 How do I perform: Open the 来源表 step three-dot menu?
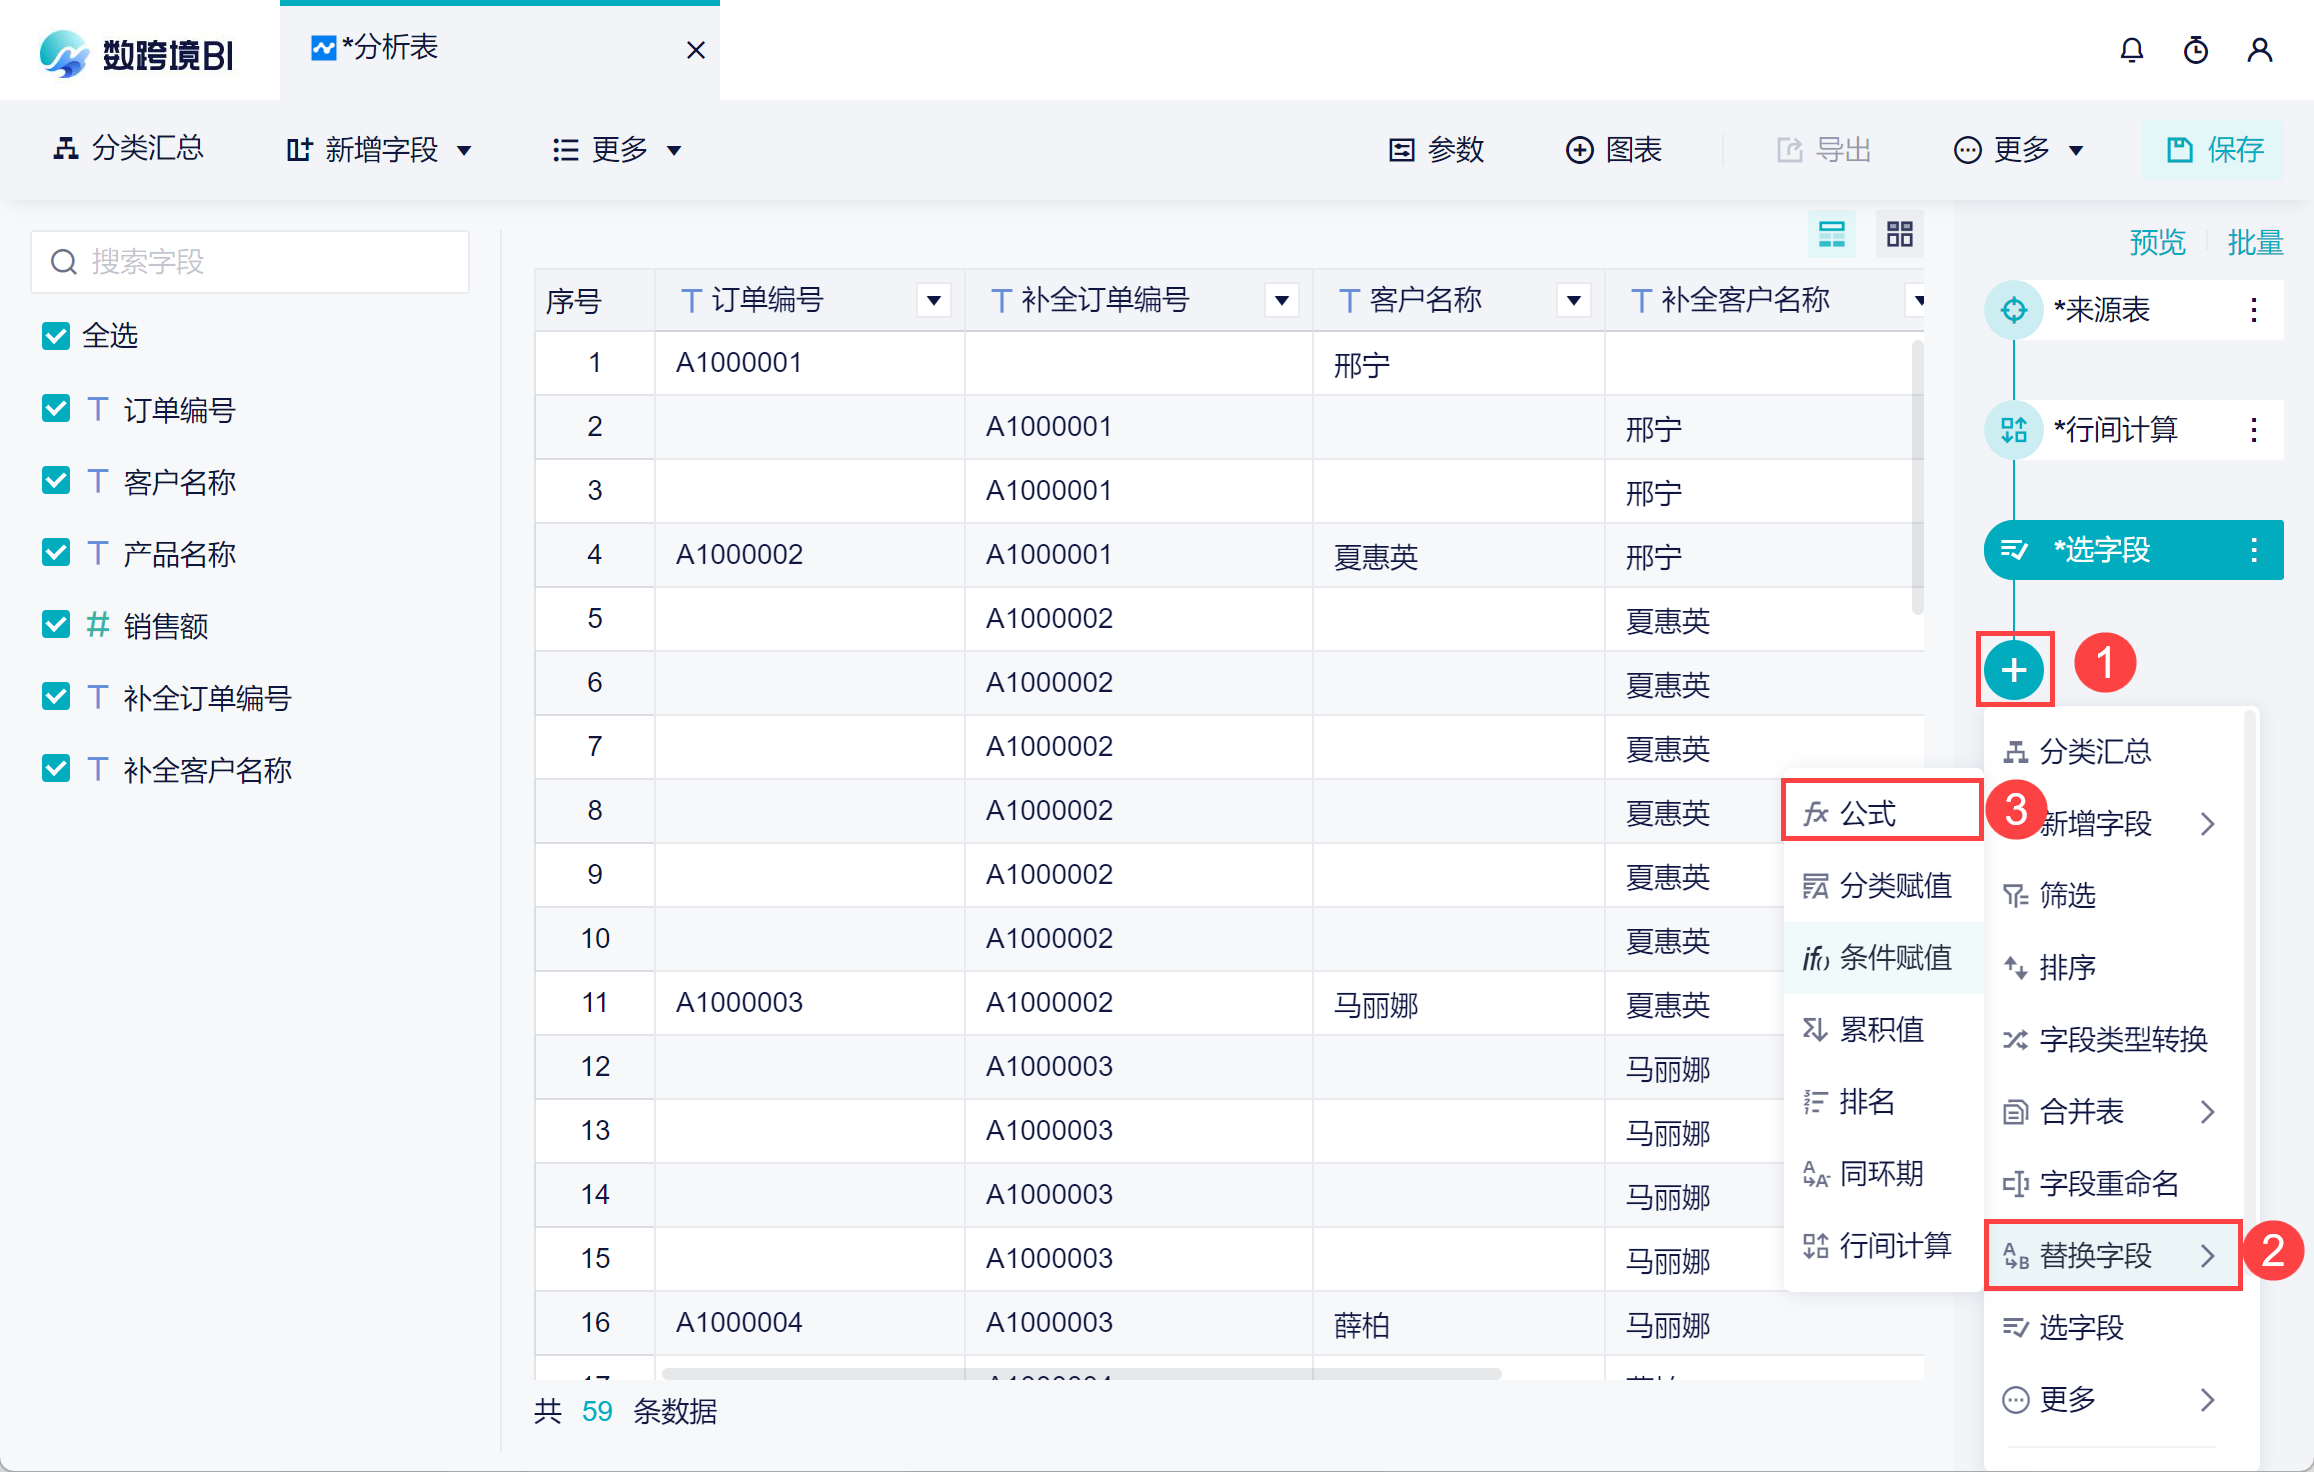click(x=2253, y=310)
